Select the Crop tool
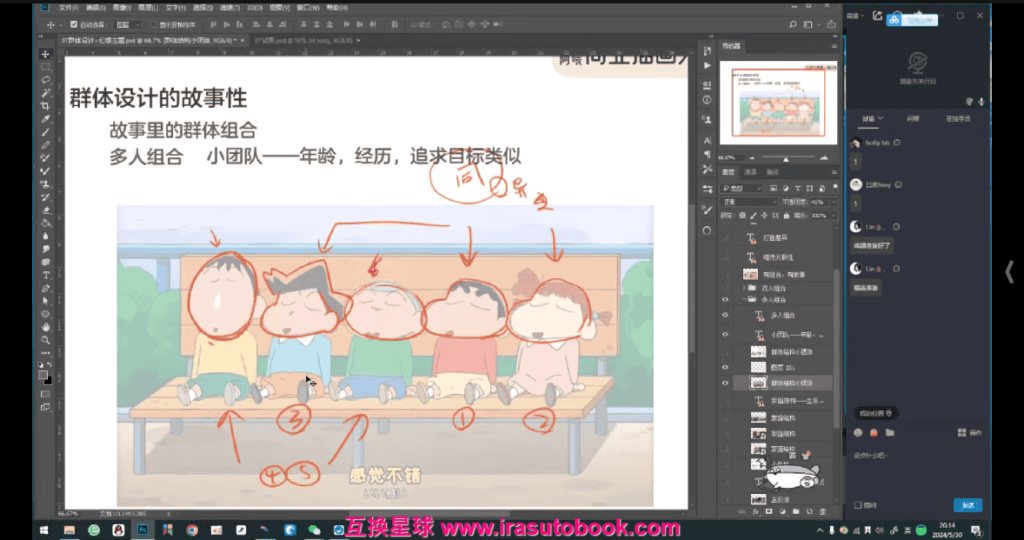Image resolution: width=1024 pixels, height=540 pixels. (x=45, y=106)
